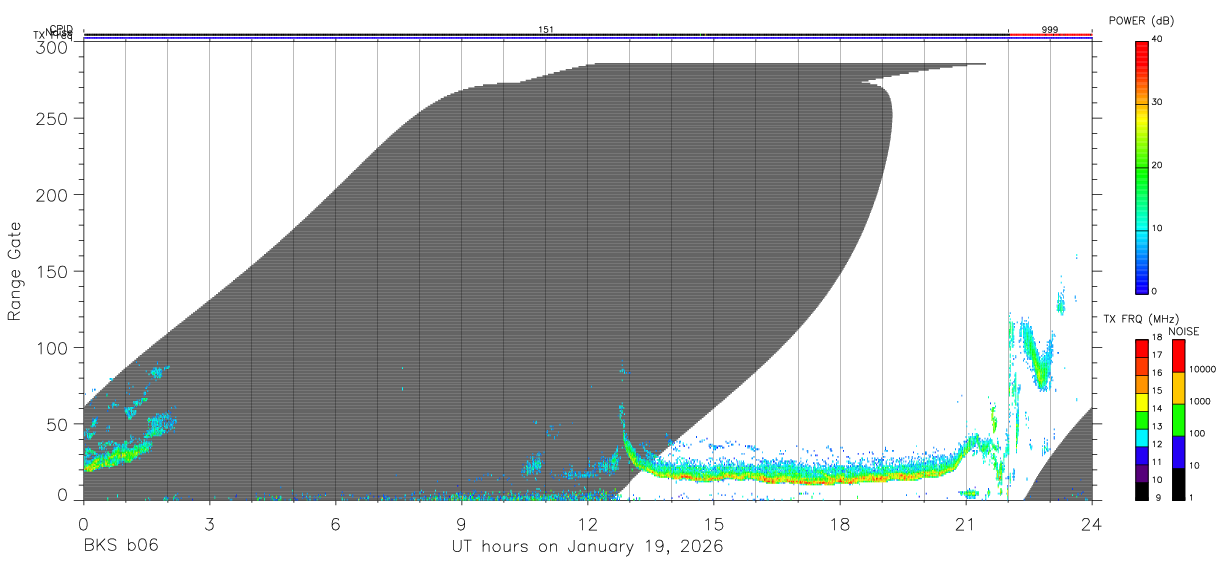Pick the purple 10 MHz TX FRQ swatch
Screen dimensions: 1228x567
pyautogui.click(x=1141, y=473)
